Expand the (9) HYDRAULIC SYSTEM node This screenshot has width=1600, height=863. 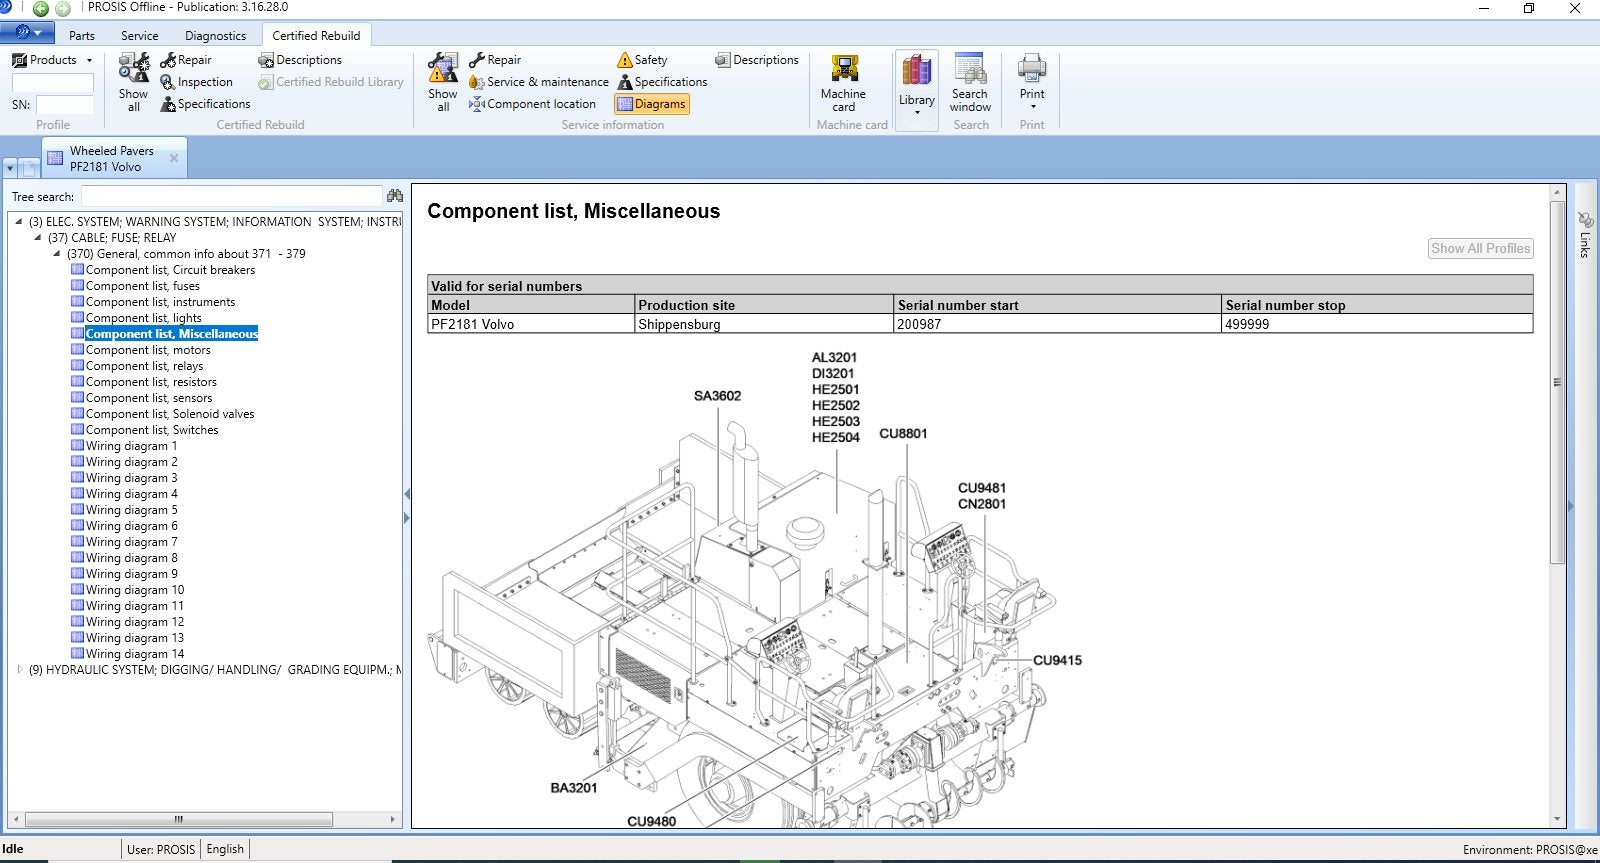click(x=19, y=670)
